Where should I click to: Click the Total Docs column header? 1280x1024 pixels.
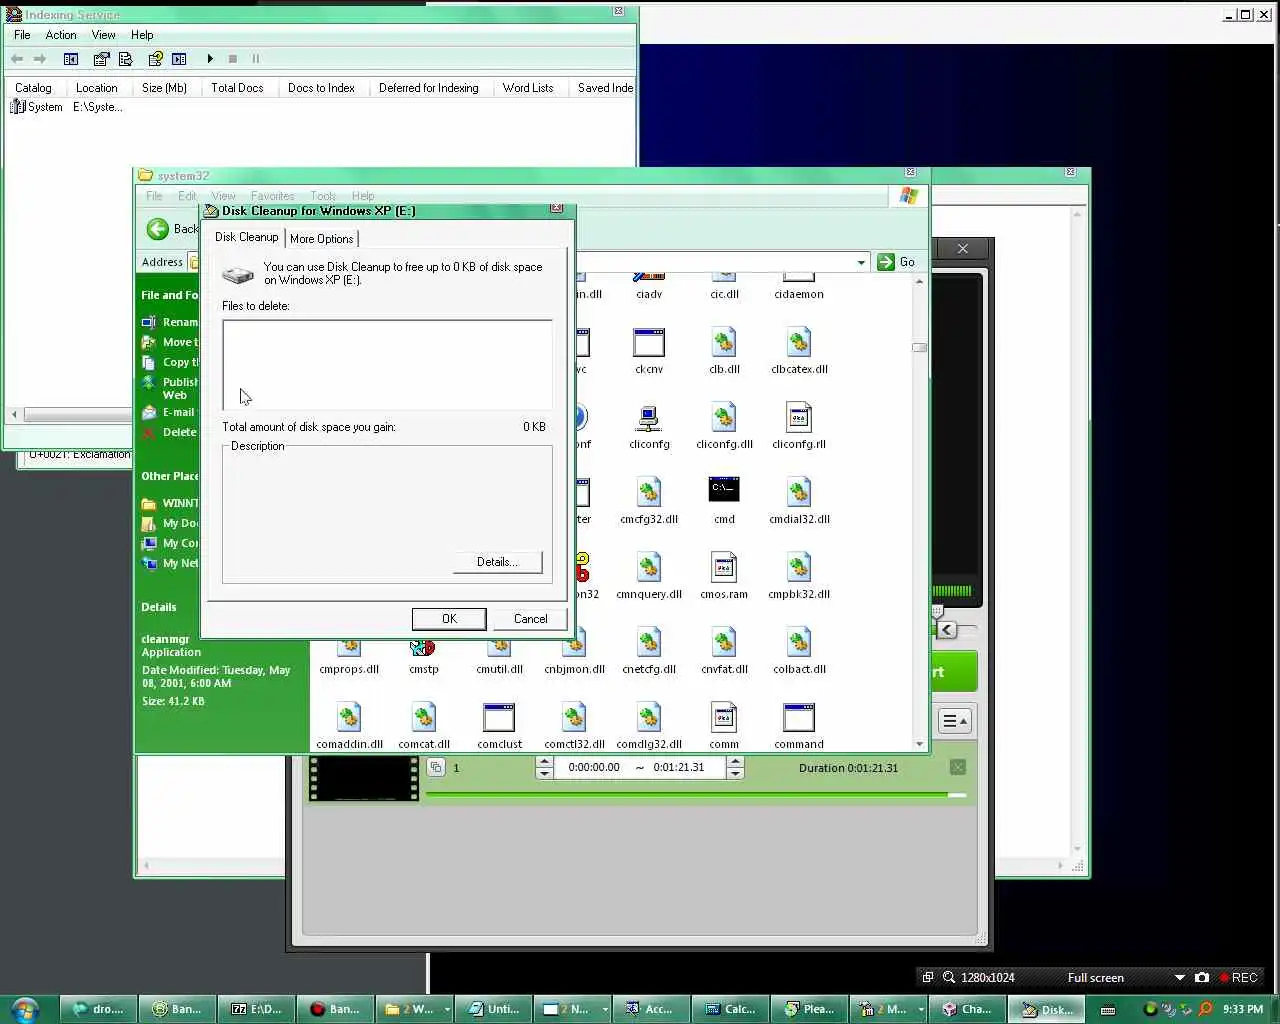coord(237,88)
